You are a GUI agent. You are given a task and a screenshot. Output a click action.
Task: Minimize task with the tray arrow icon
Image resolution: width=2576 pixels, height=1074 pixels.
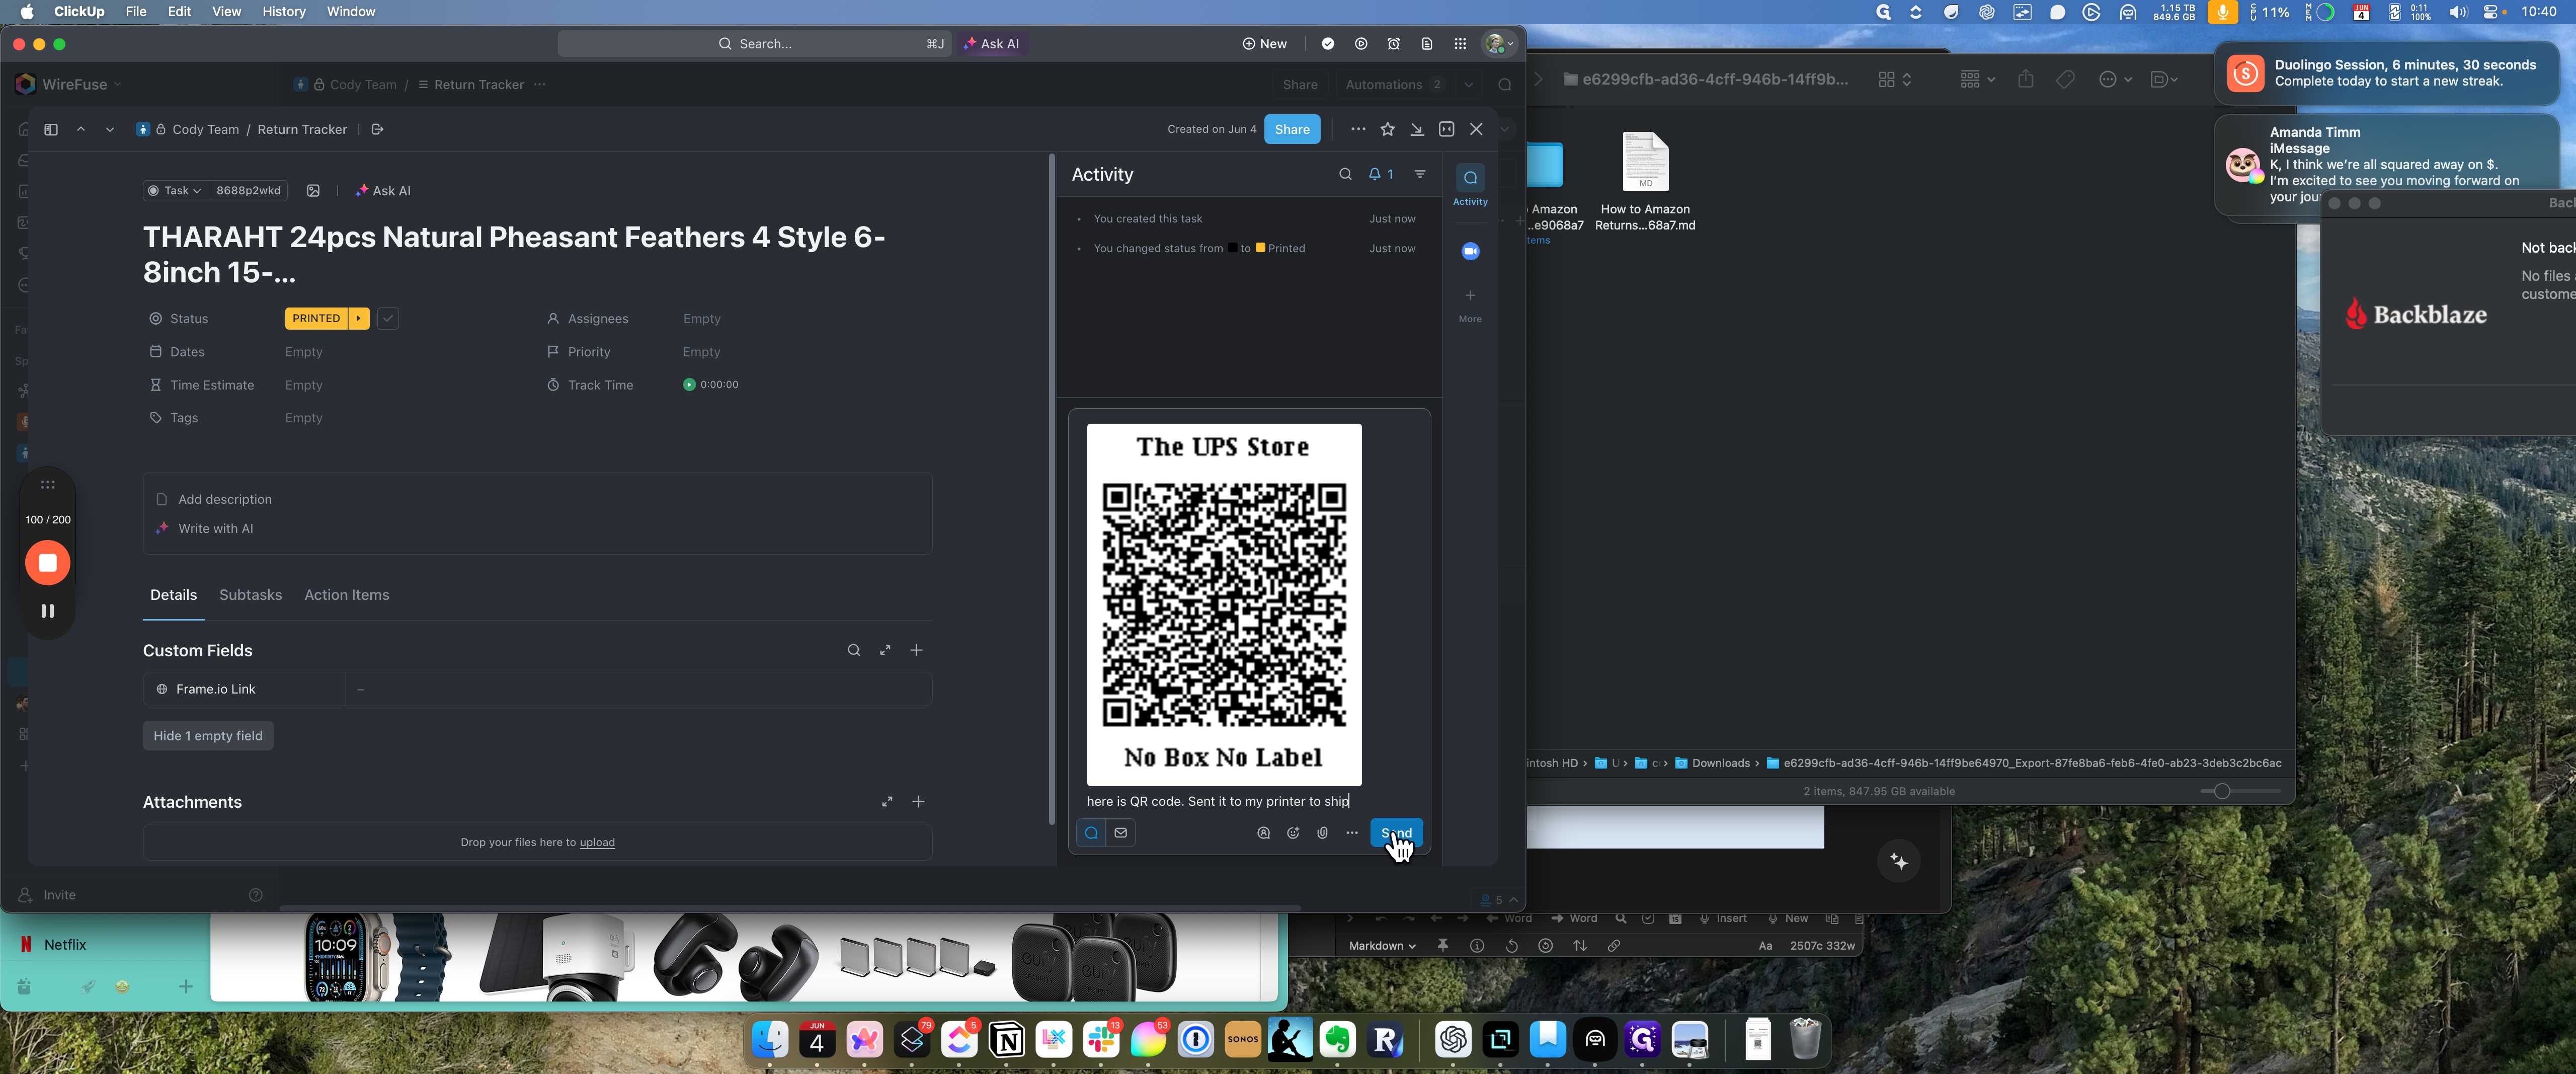pos(1417,129)
